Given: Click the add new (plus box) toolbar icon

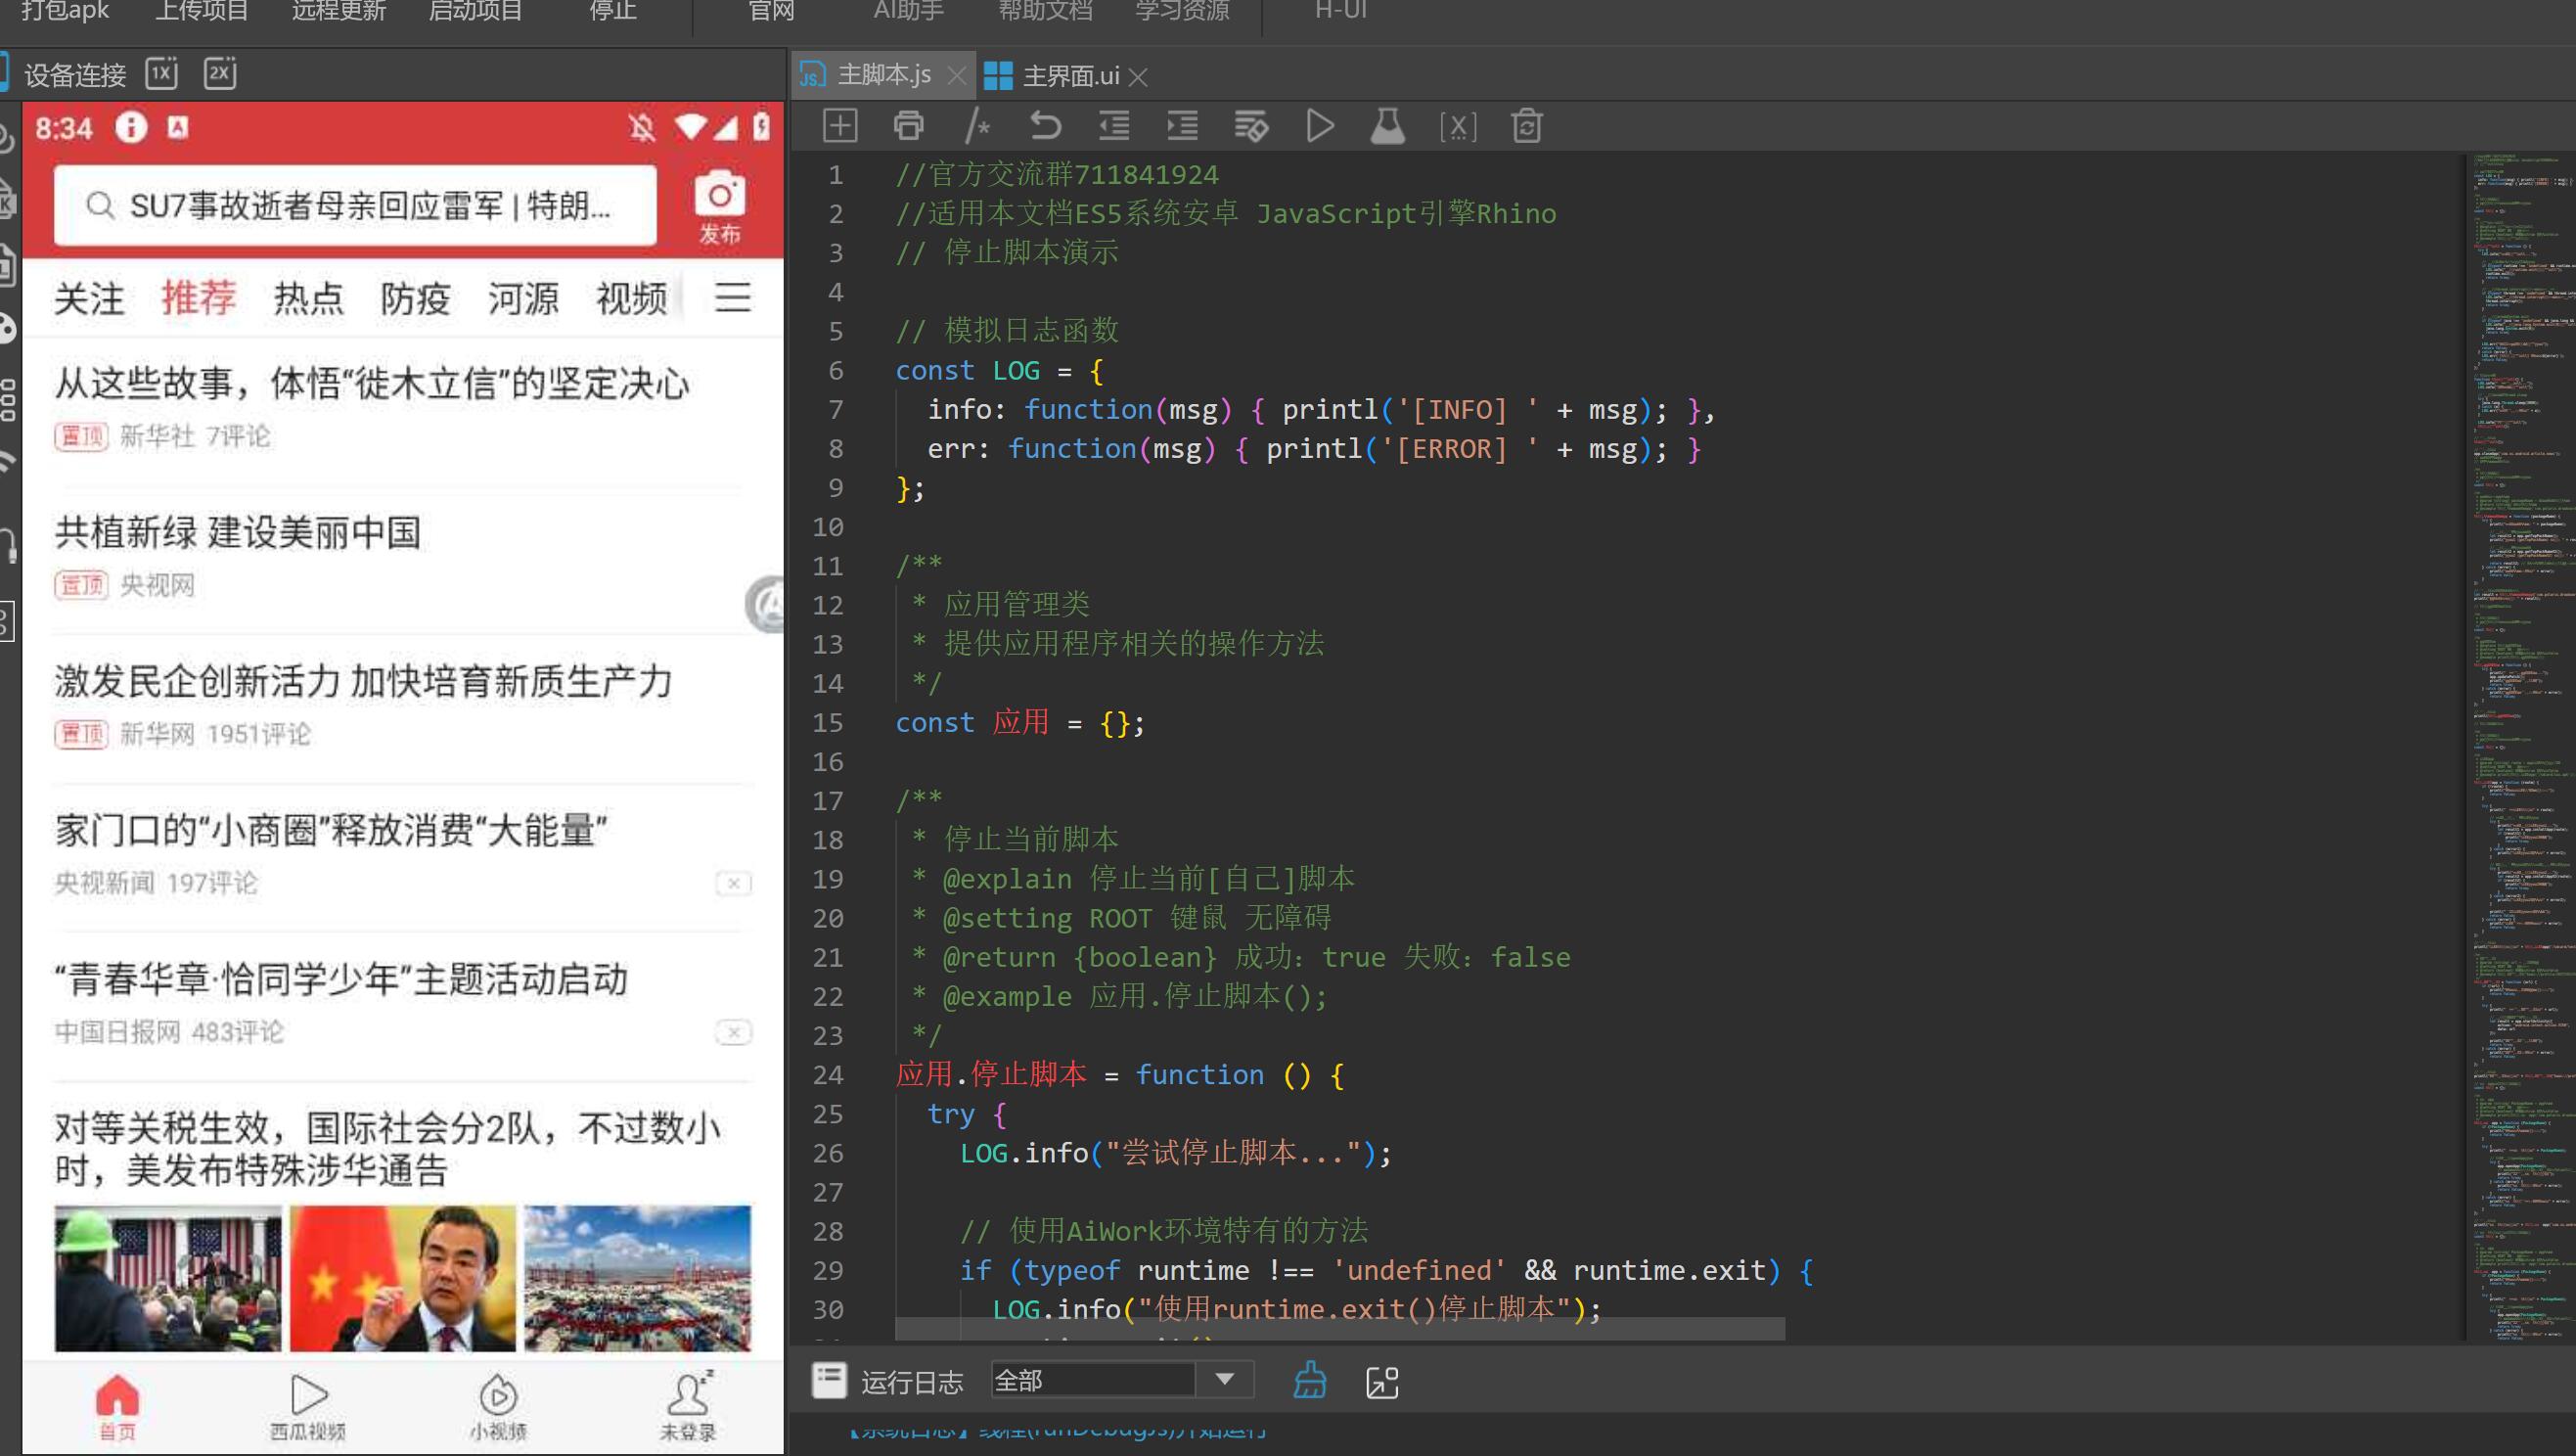Looking at the screenshot, I should coord(840,126).
